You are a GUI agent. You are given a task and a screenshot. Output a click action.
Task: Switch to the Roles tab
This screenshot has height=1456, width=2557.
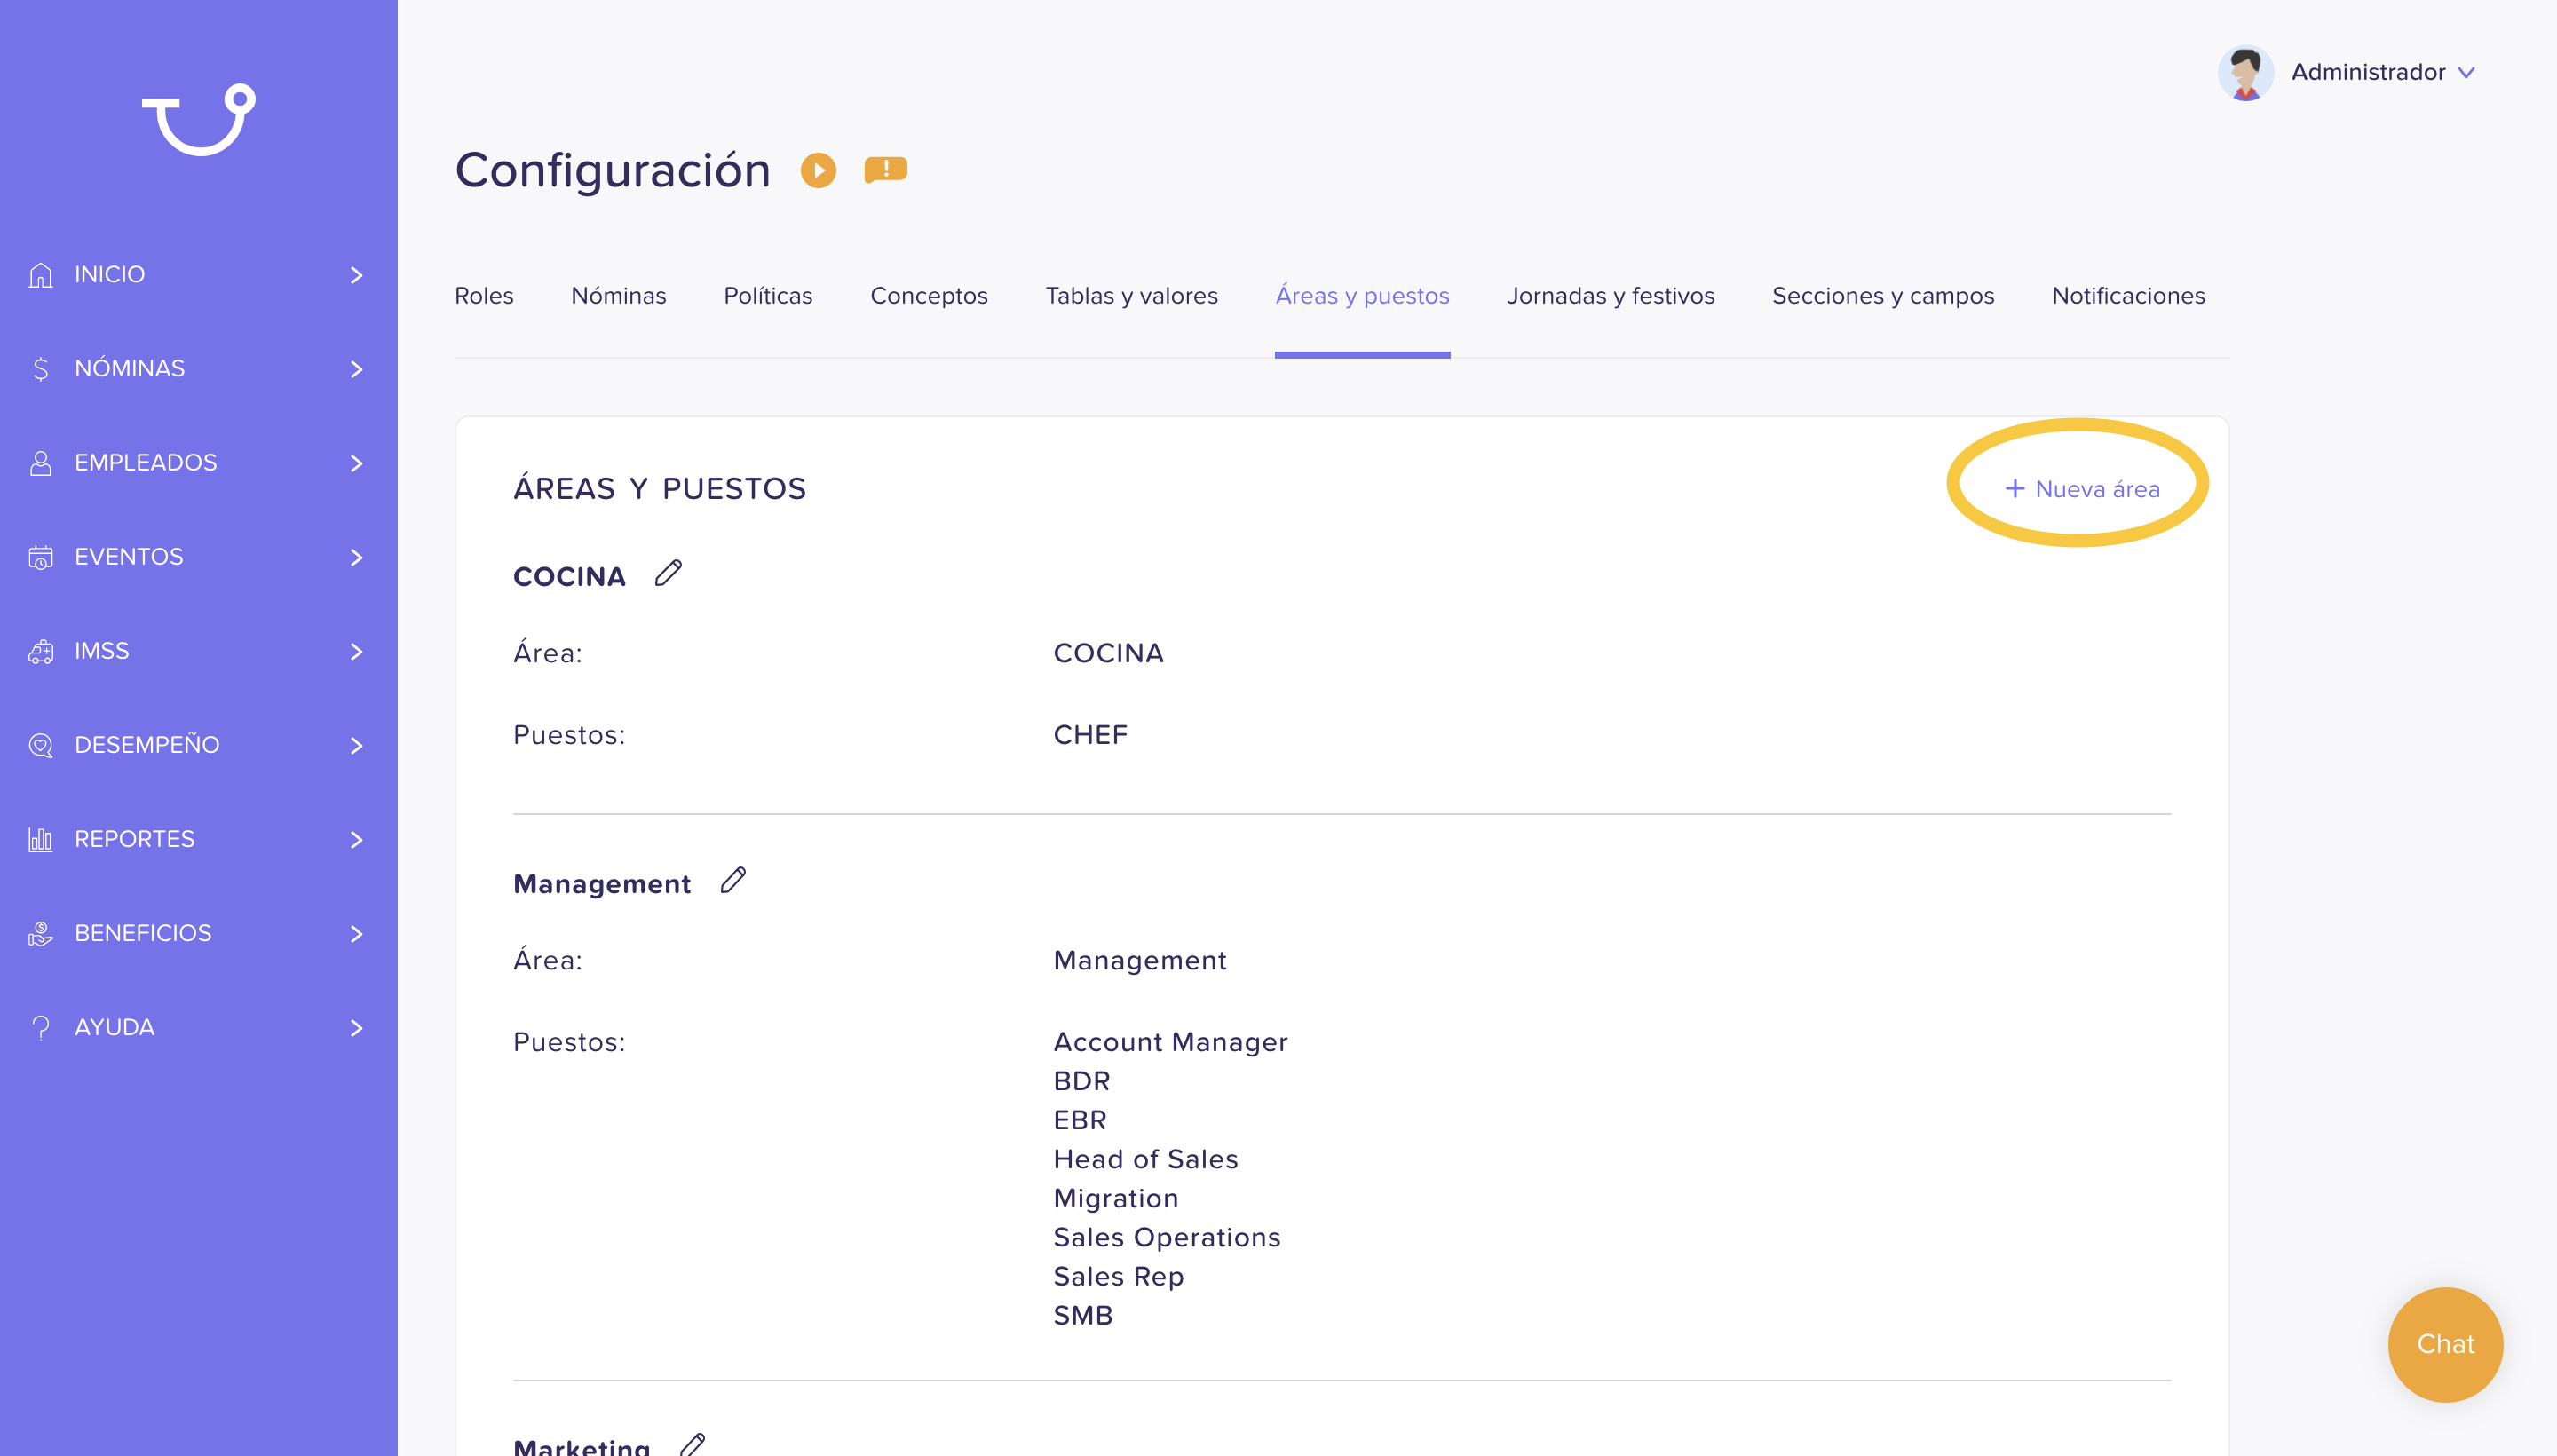point(484,296)
